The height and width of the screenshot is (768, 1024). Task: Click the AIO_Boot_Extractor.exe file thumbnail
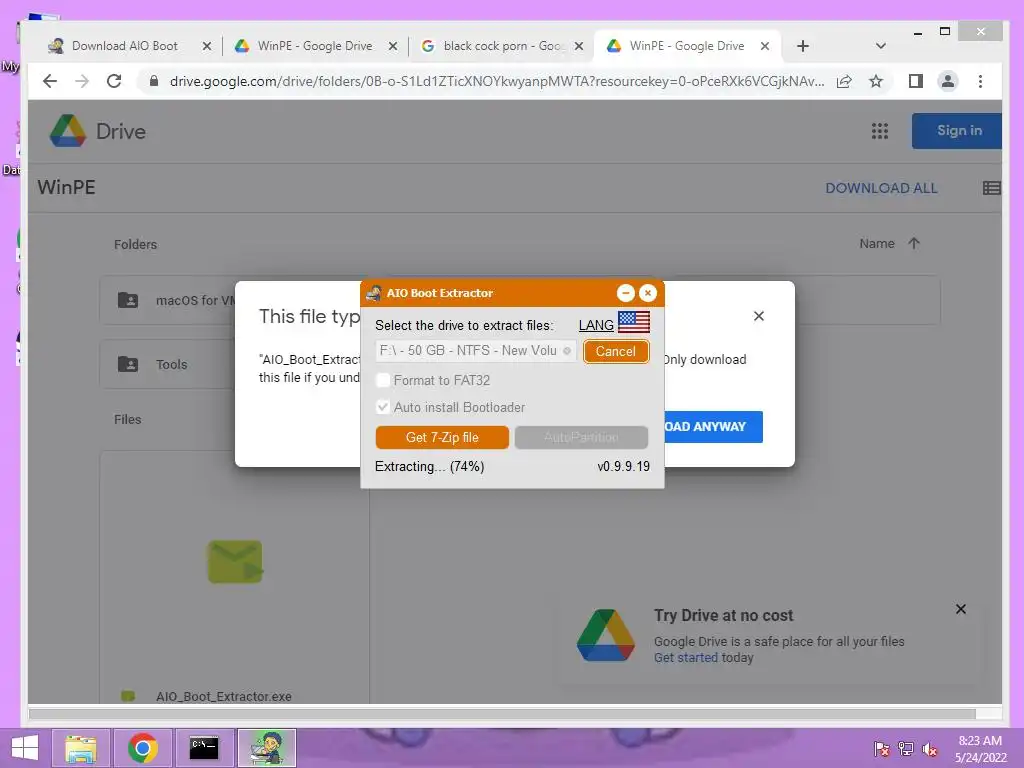click(235, 562)
